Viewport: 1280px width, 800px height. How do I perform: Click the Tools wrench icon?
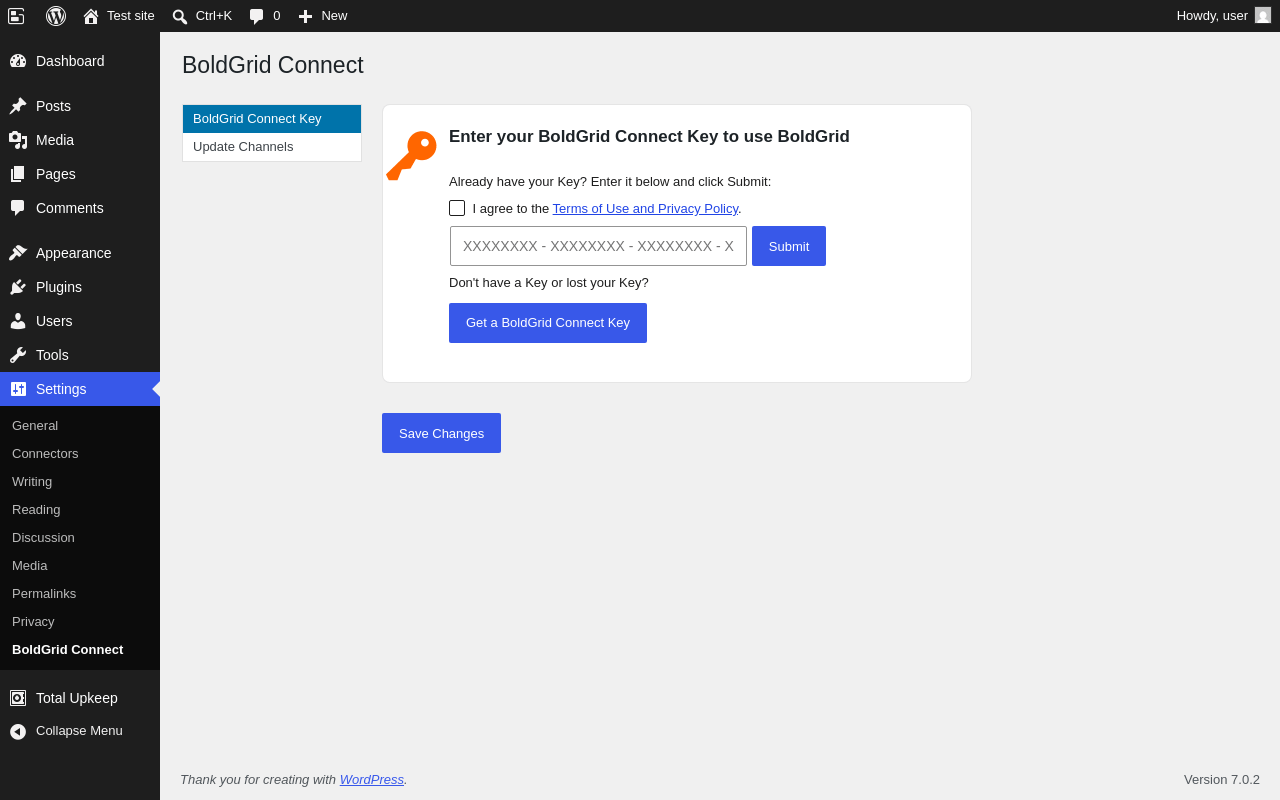click(18, 355)
